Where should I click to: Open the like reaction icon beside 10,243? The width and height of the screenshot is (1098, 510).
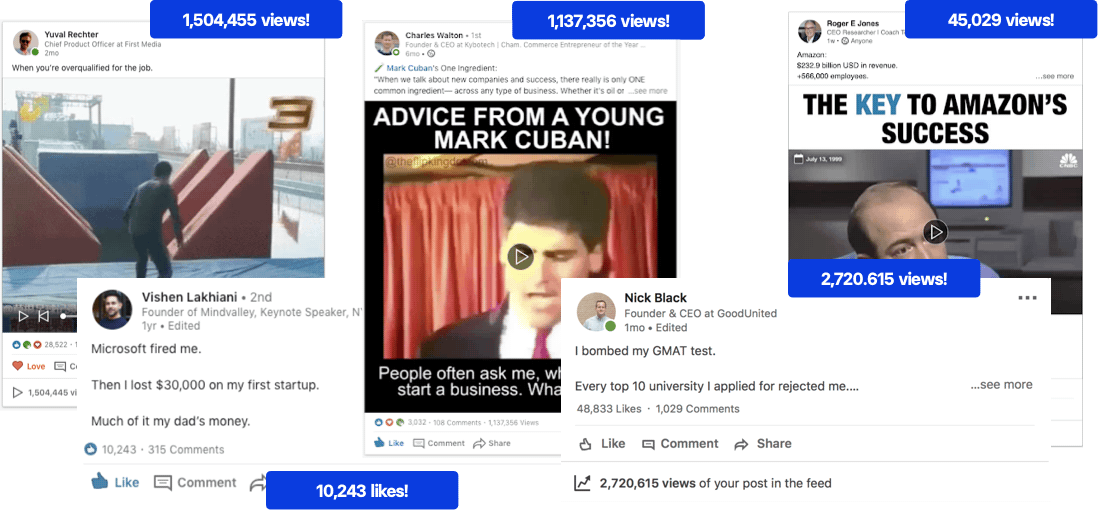coord(90,449)
